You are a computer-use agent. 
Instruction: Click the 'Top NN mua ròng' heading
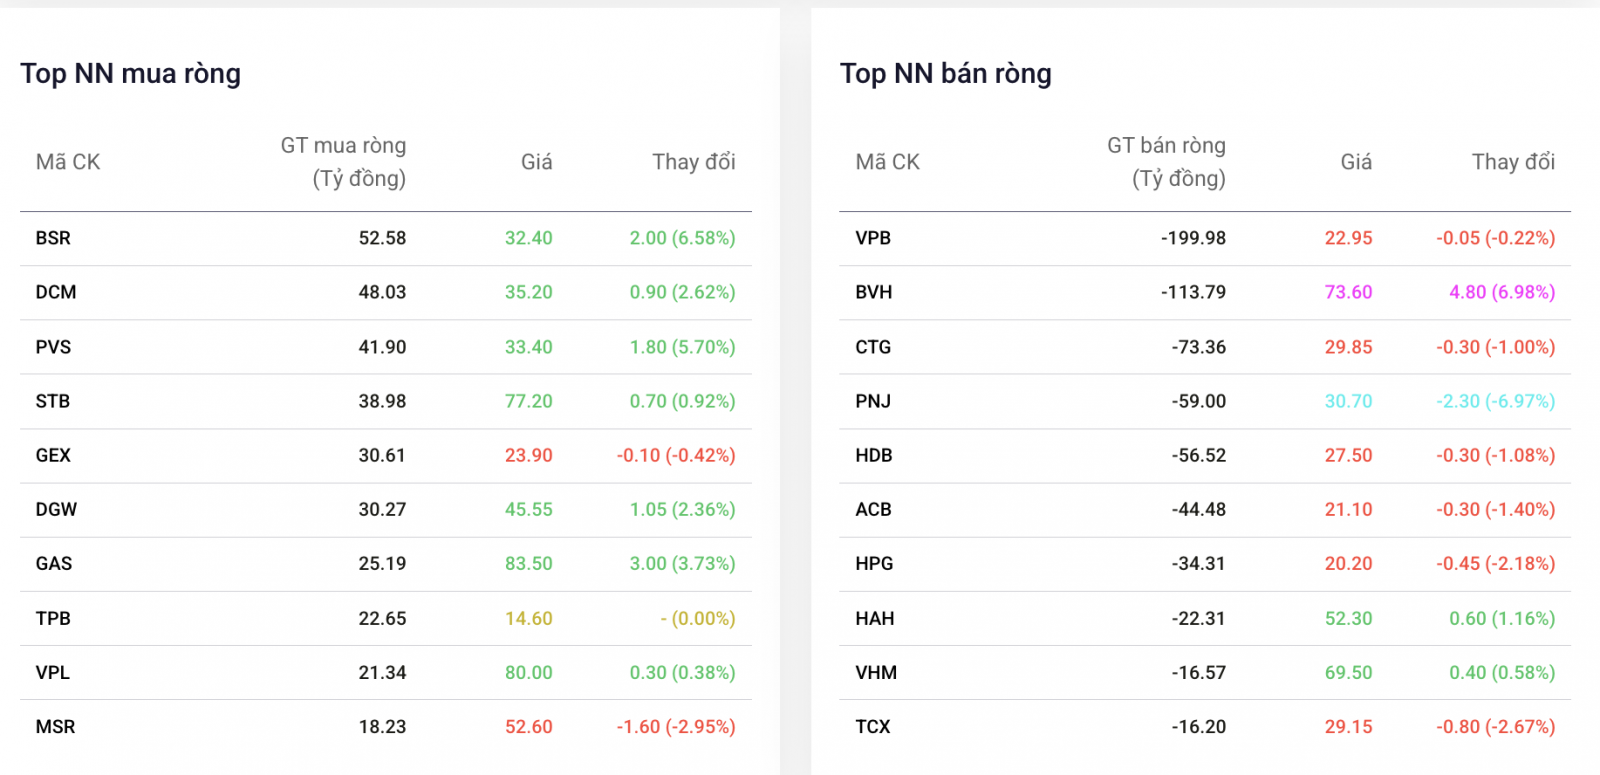tap(131, 74)
